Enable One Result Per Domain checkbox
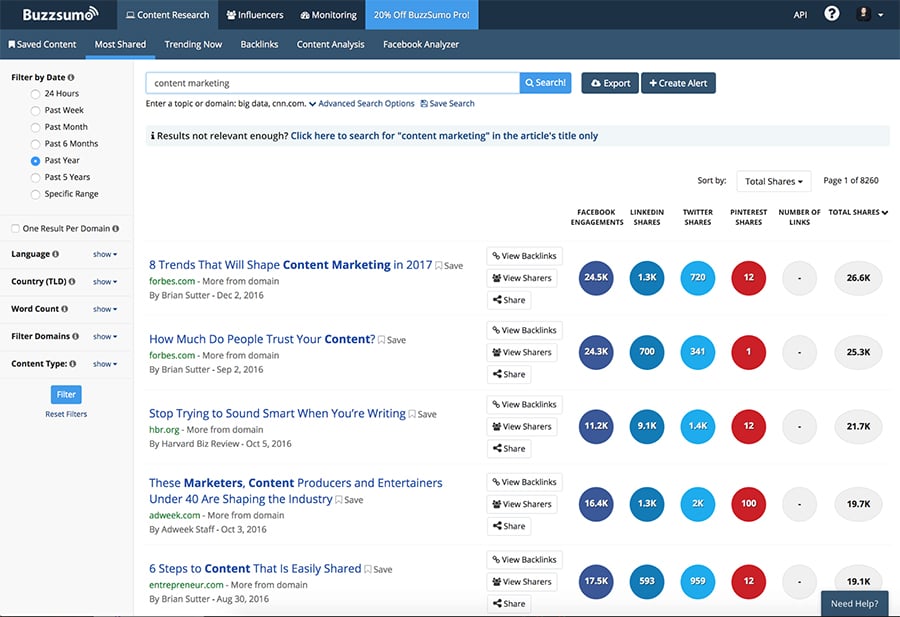Viewport: 900px width, 617px height. [15, 229]
